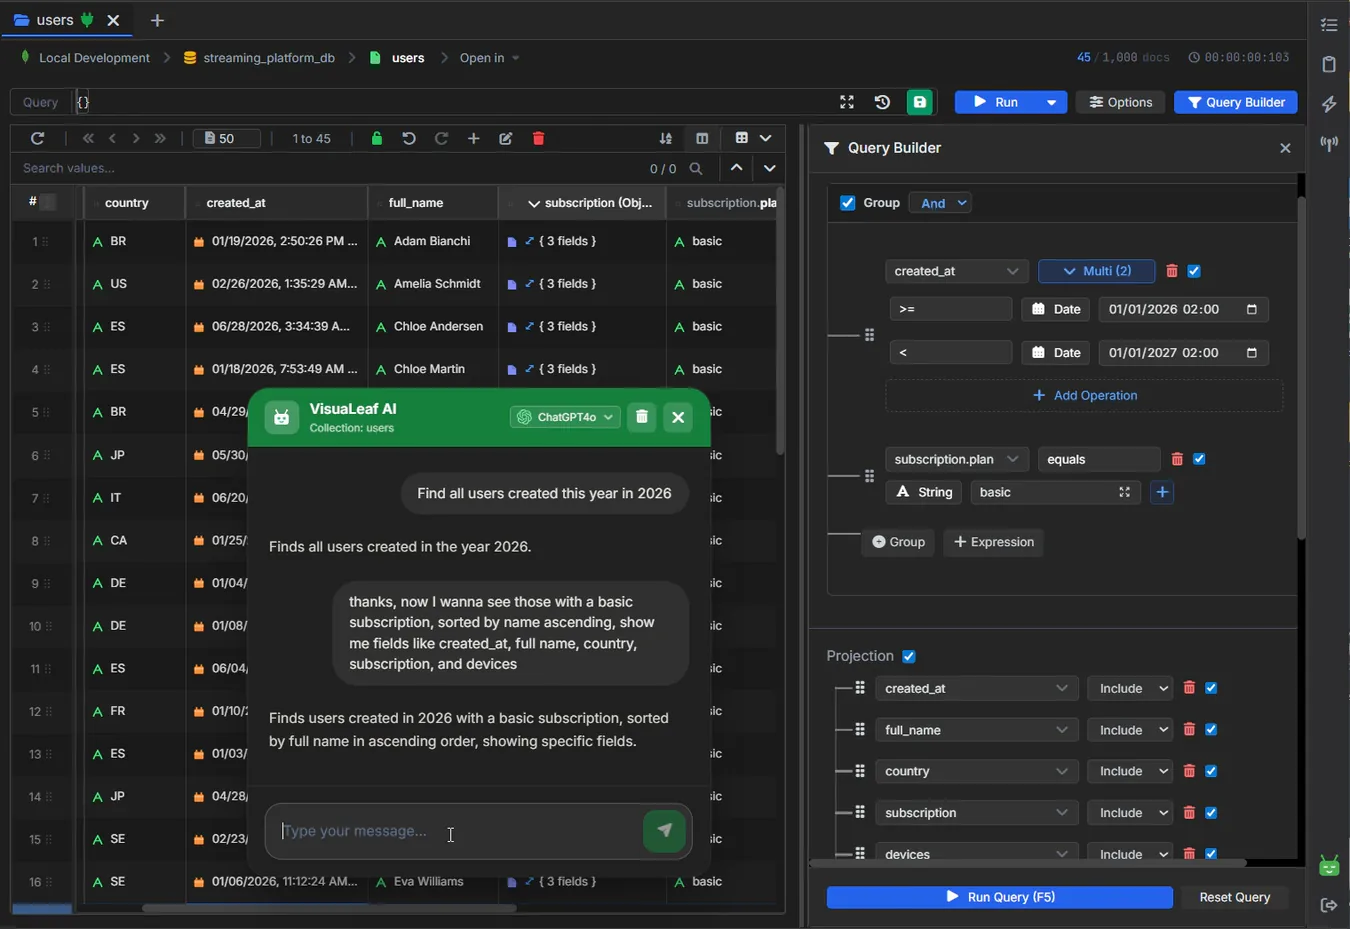Screen dimensions: 1350x929
Task: Click the green lock icon in toolbar
Action: click(x=377, y=139)
